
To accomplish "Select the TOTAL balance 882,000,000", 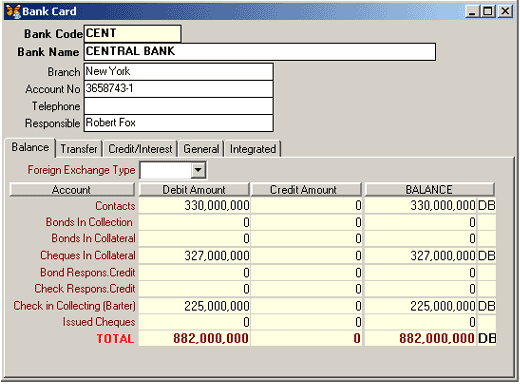I will pos(420,338).
